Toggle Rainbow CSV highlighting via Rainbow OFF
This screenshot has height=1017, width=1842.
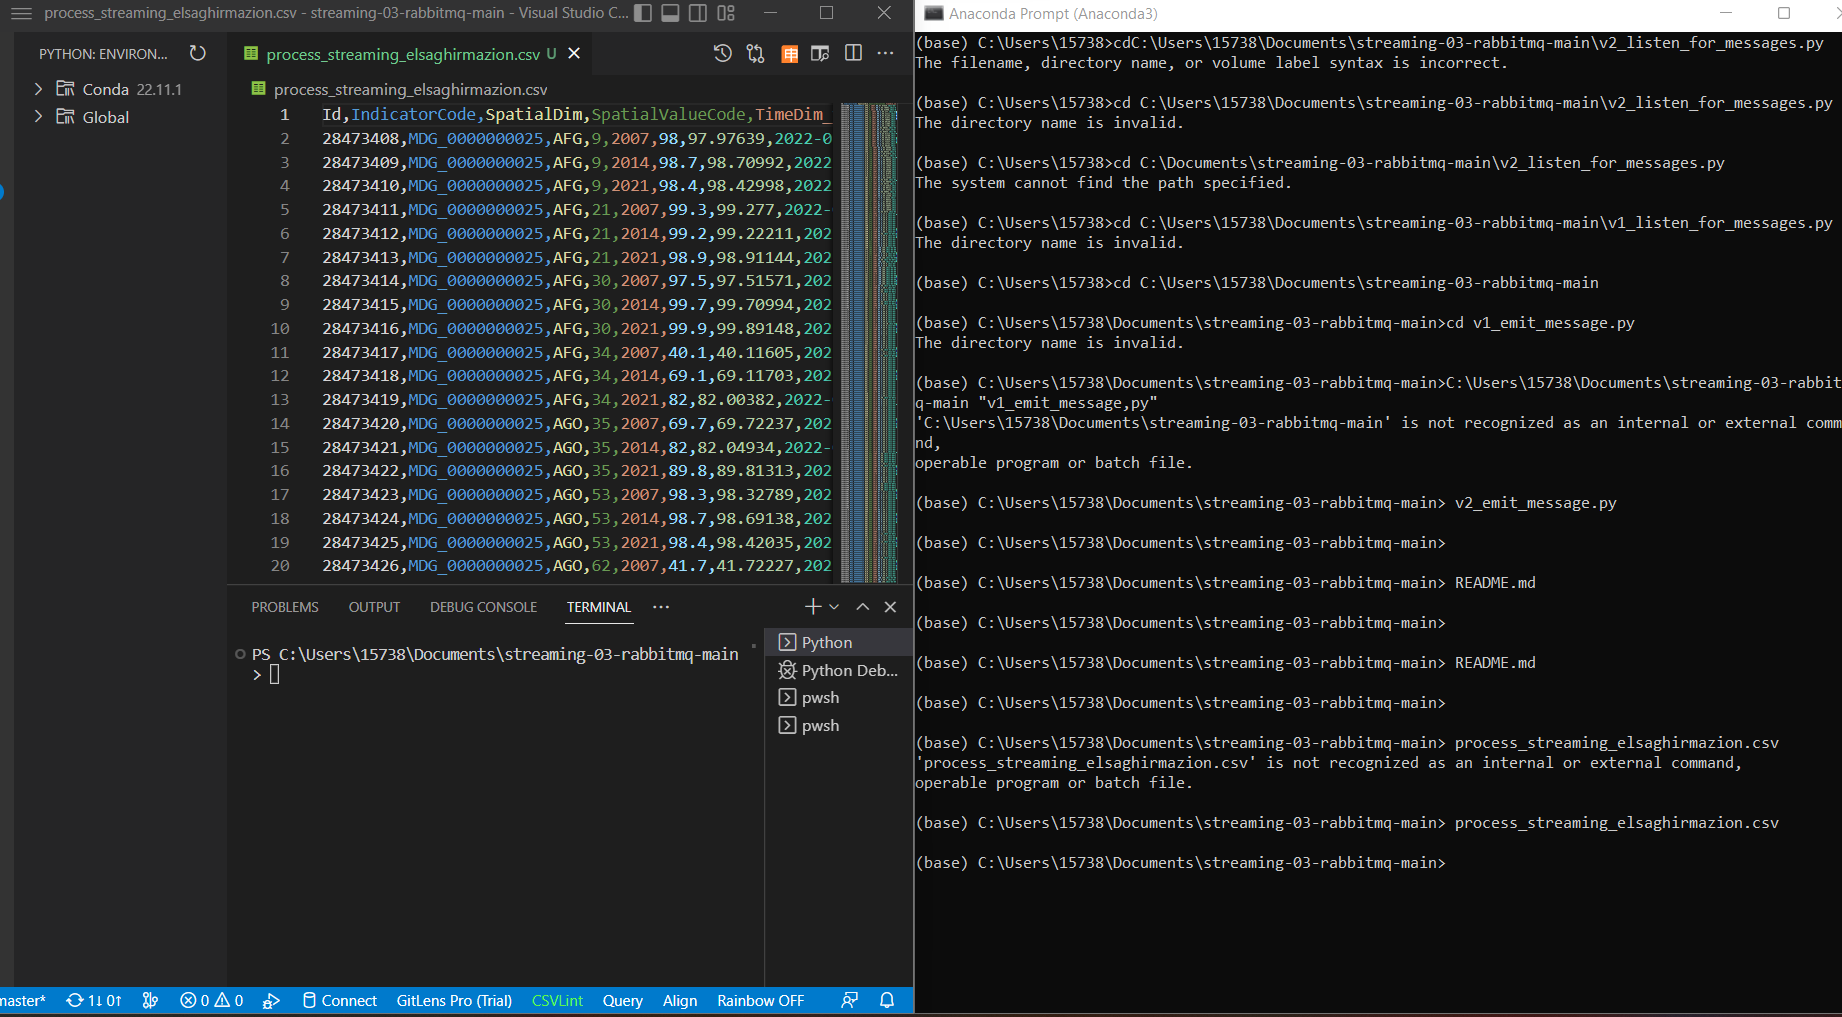761,1000
